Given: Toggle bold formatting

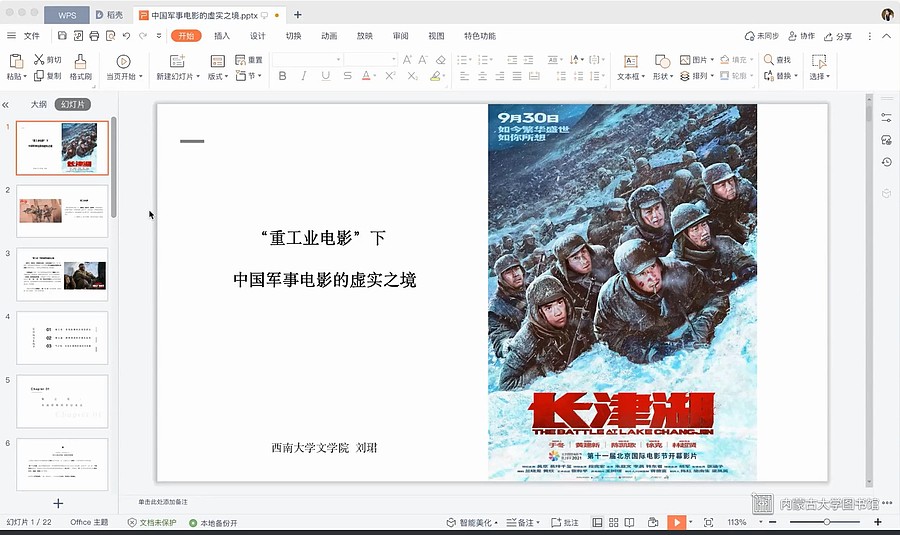Looking at the screenshot, I should (282, 76).
